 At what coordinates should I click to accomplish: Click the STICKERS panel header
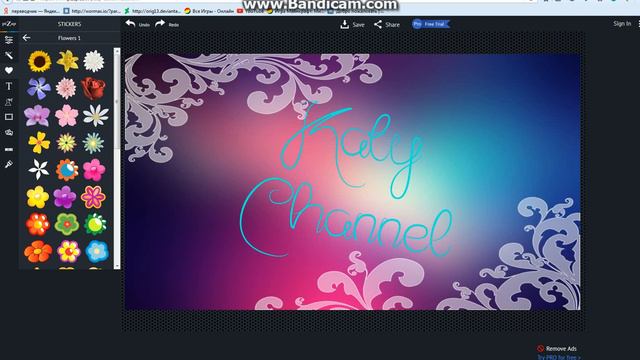point(69,24)
